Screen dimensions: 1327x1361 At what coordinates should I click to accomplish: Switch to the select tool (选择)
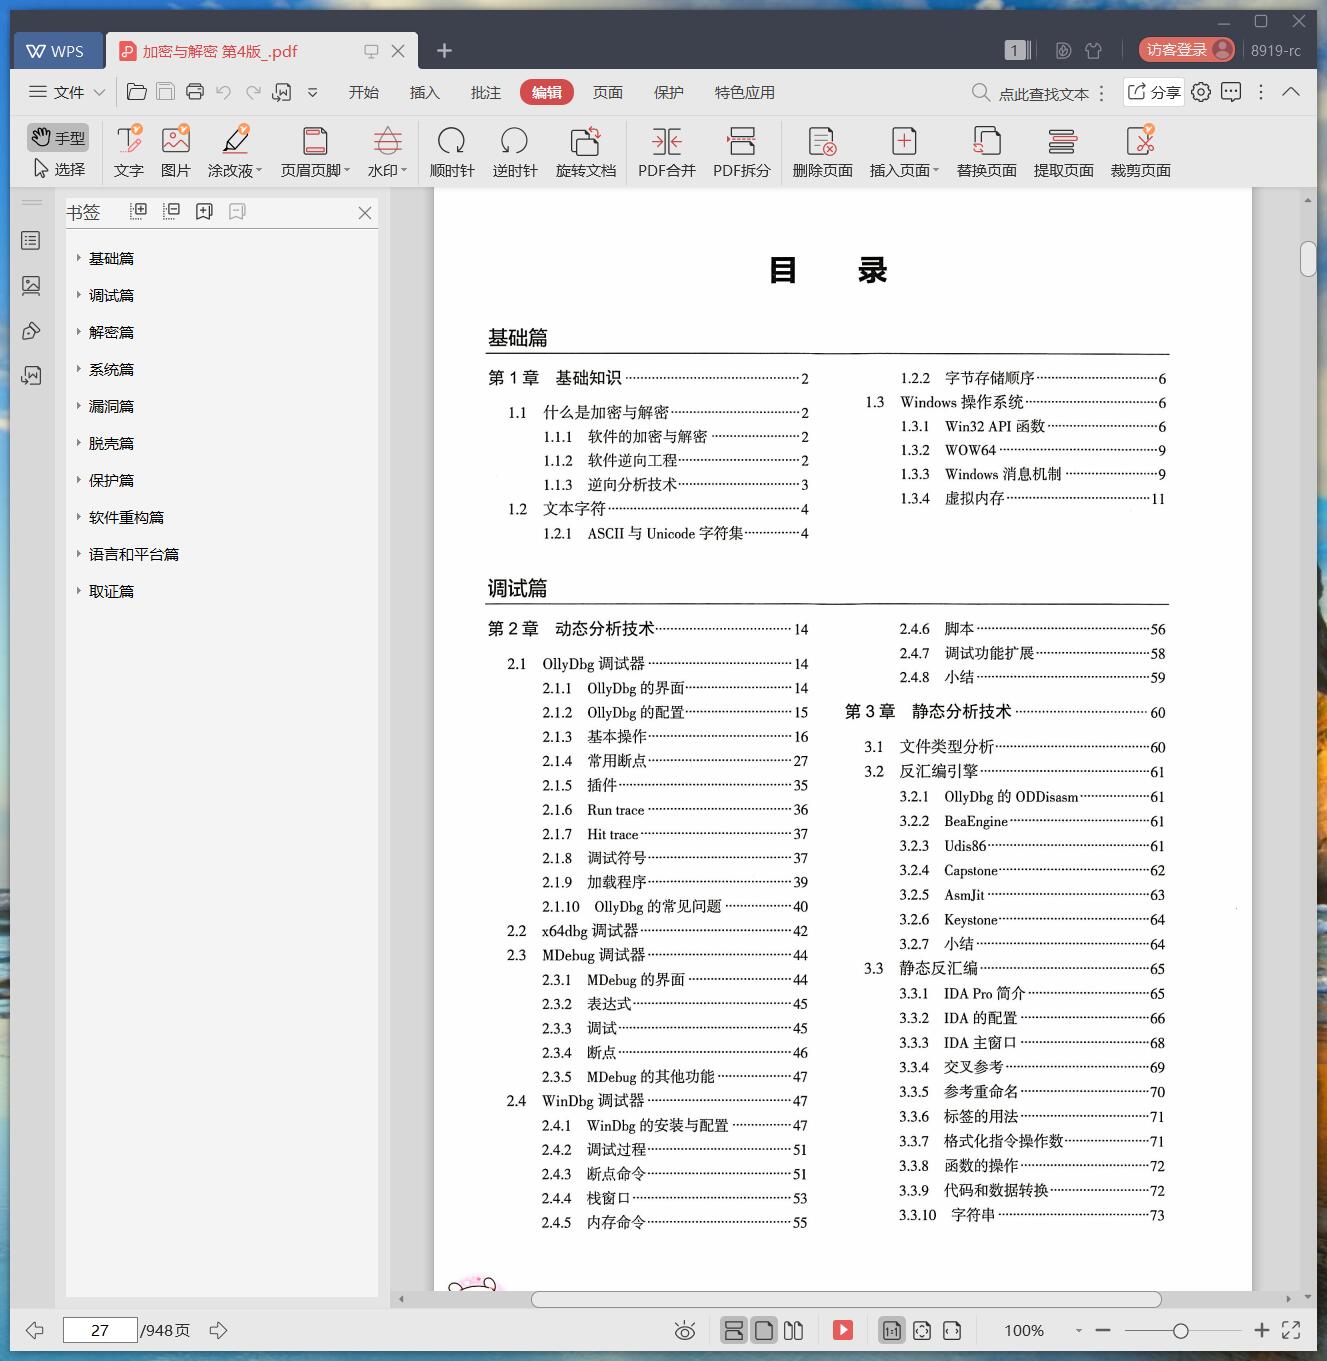(58, 168)
